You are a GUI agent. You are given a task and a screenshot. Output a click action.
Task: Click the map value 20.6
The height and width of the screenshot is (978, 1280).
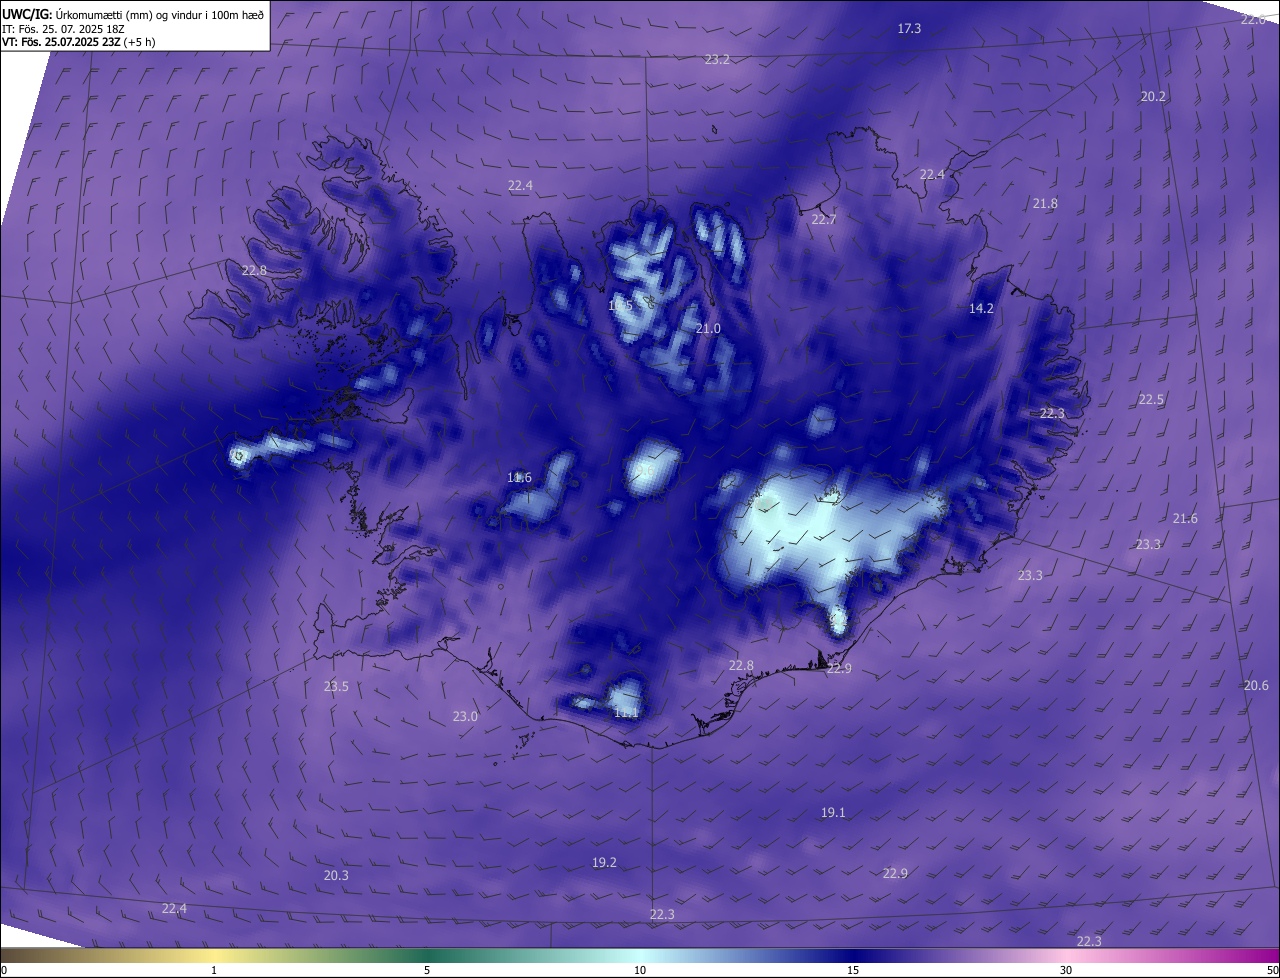[x=1256, y=686]
